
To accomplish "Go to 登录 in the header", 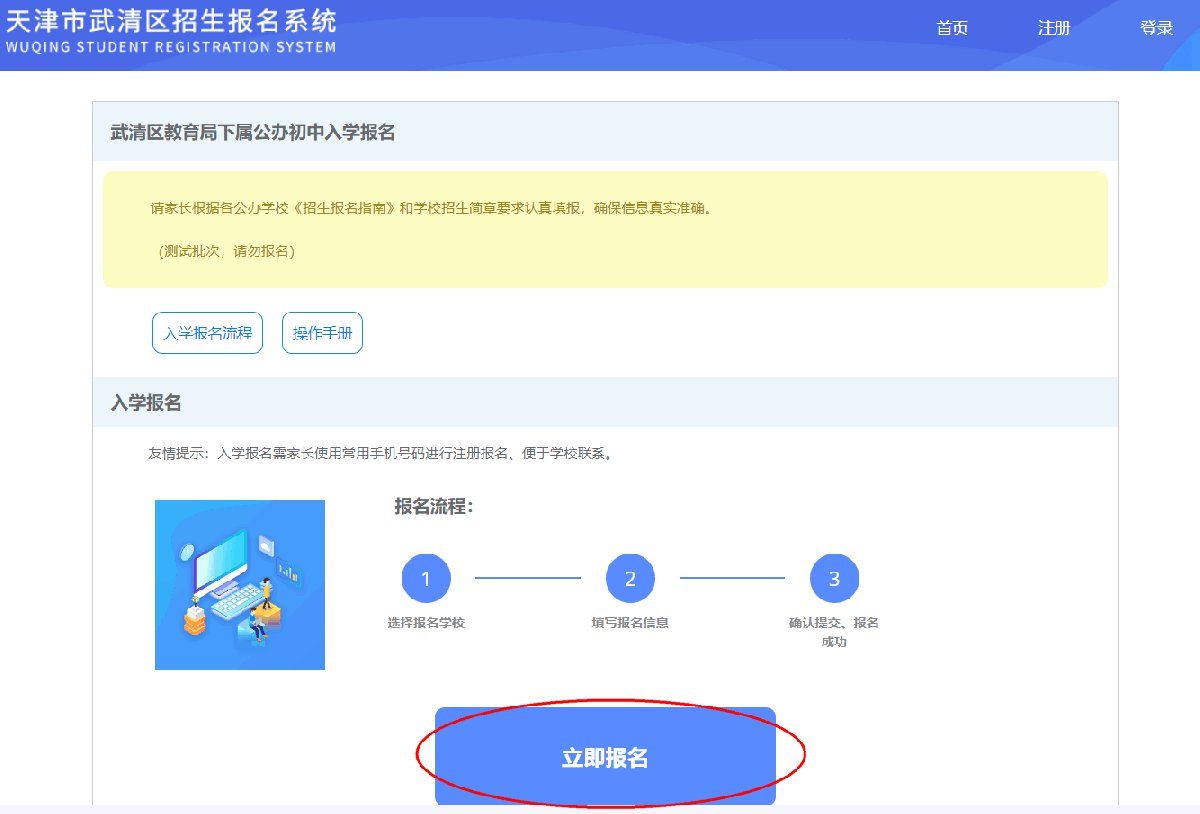I will (x=1156, y=28).
